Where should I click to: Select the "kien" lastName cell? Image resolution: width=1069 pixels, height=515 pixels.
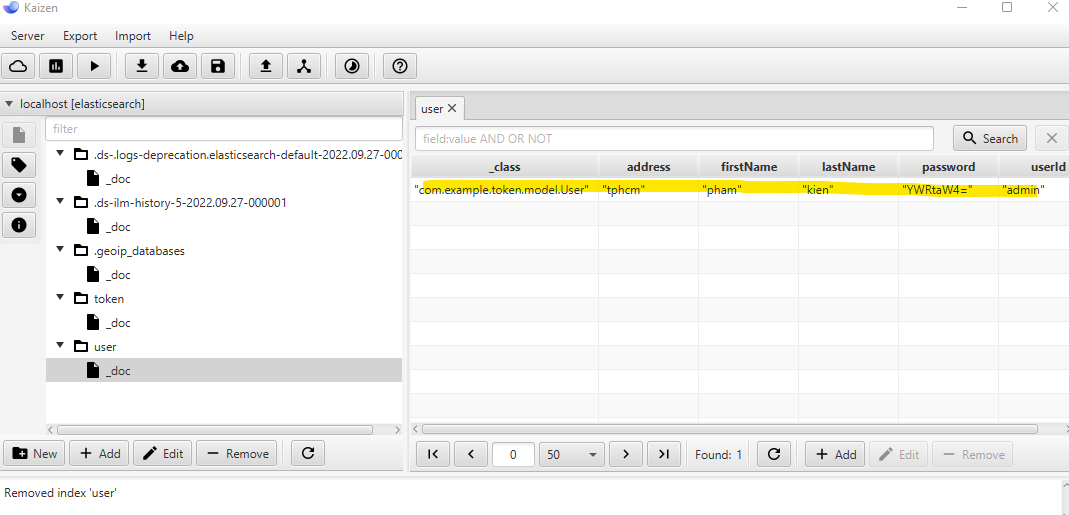point(849,190)
